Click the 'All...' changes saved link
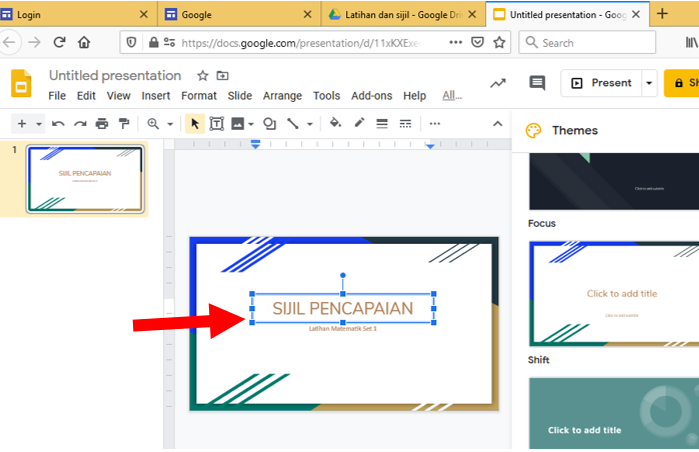 (x=452, y=96)
